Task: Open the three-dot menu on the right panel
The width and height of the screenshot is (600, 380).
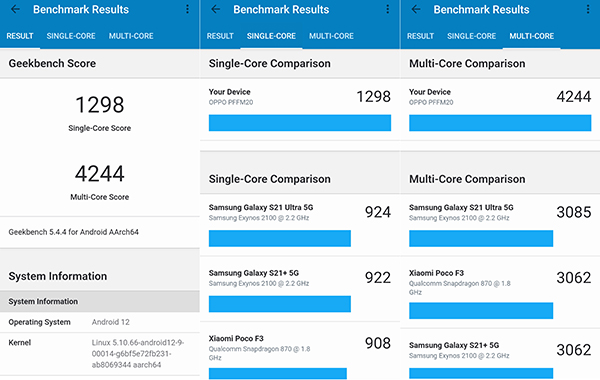Action: click(x=588, y=9)
